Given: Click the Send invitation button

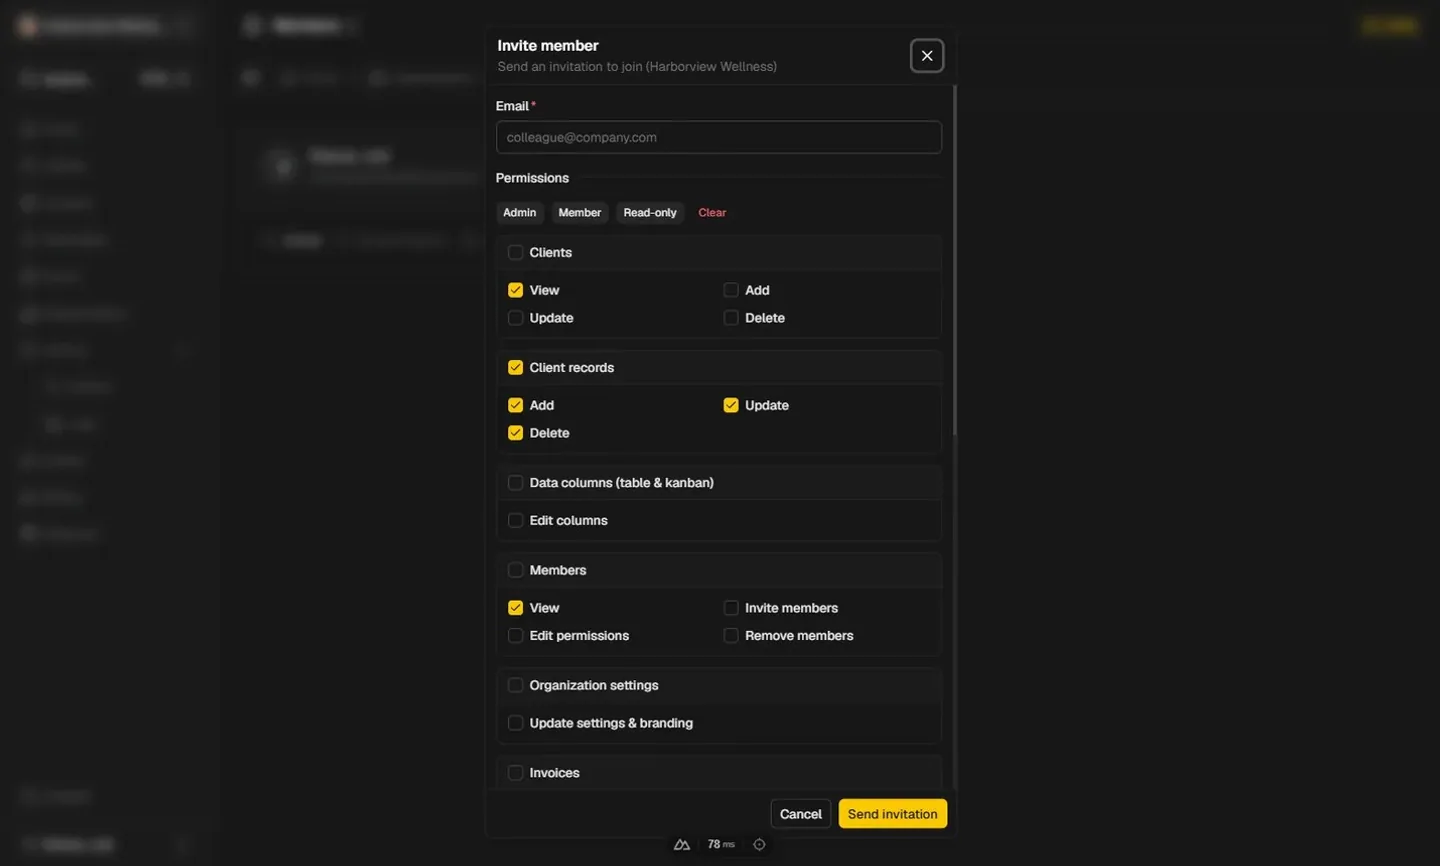Looking at the screenshot, I should click(892, 814).
